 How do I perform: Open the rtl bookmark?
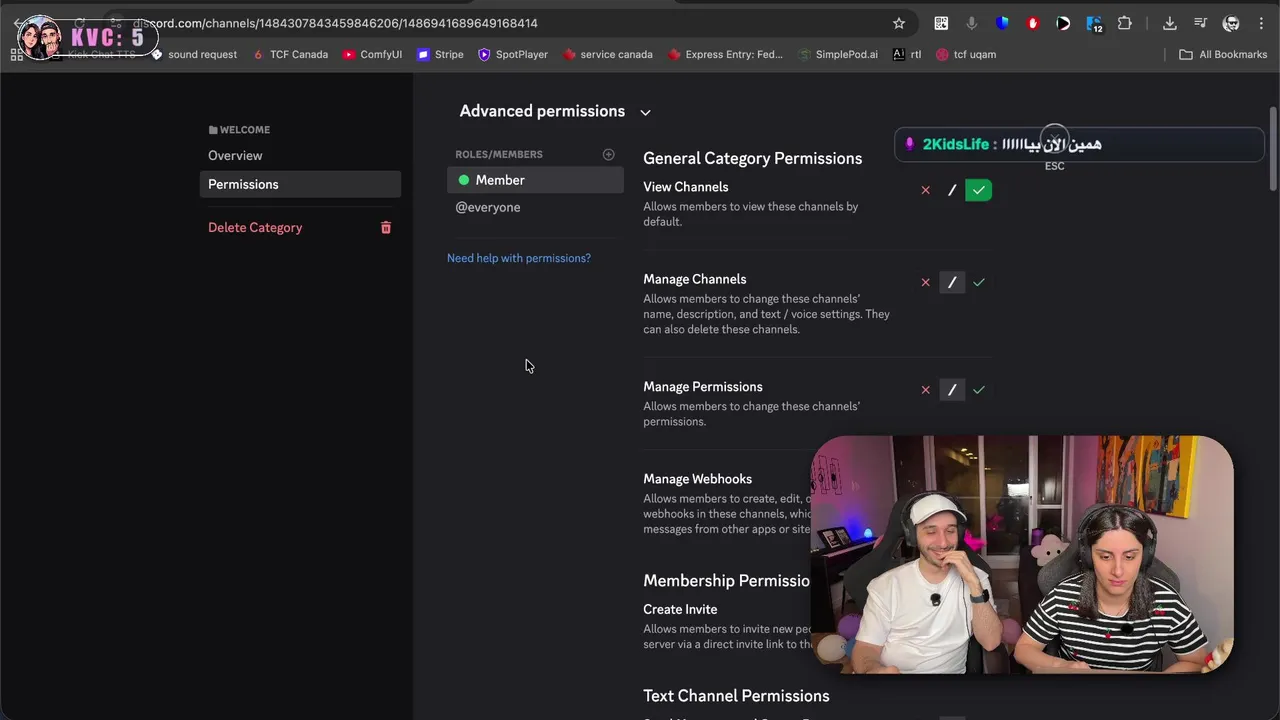(x=907, y=54)
